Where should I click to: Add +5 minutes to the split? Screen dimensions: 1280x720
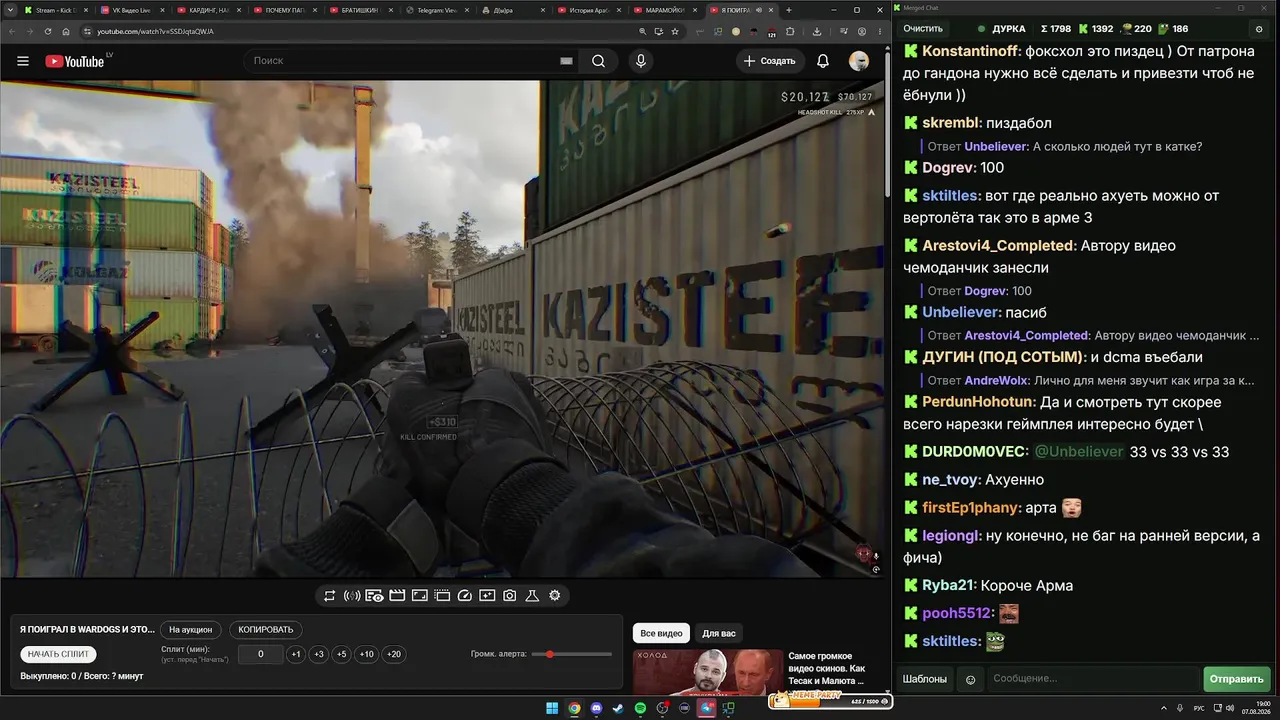pos(342,654)
